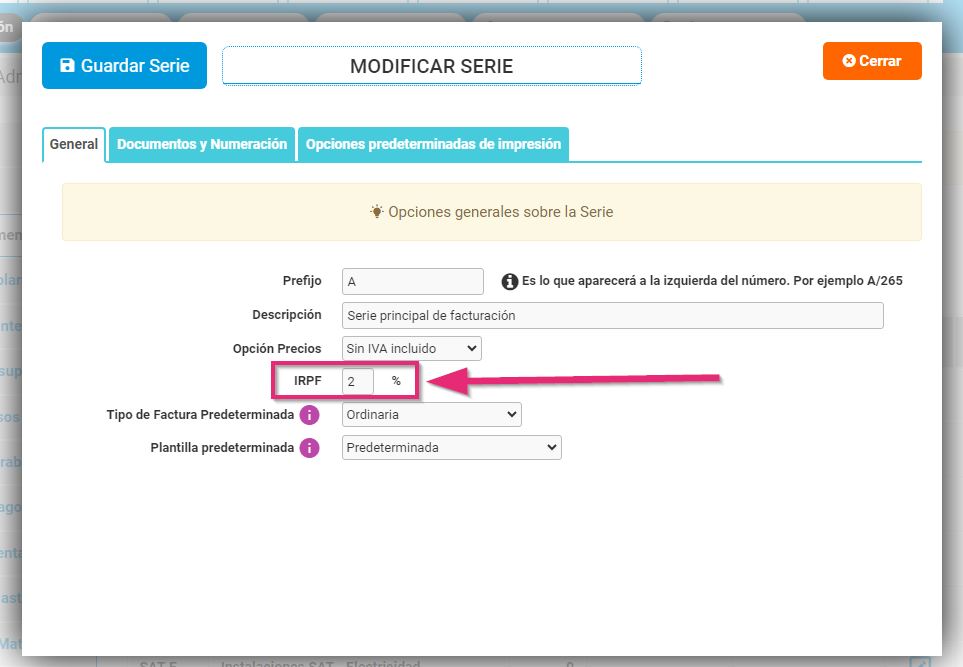Image resolution: width=963 pixels, height=667 pixels.
Task: Open the Tipo de Factura Predeterminada dropdown
Action: [431, 414]
